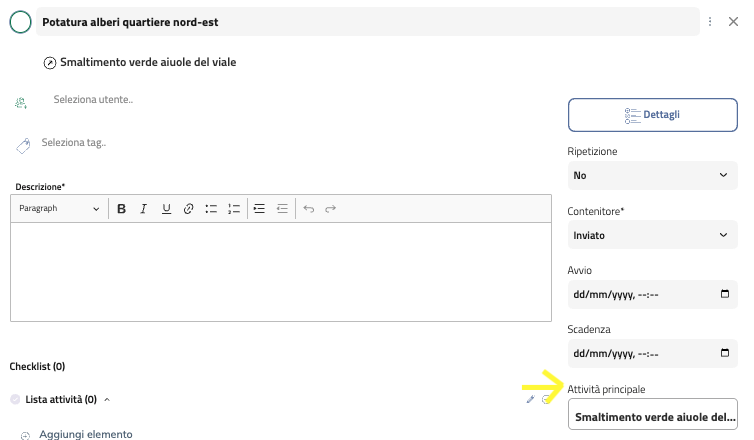Expand the Contenitore dropdown showing Inviato
The width and height of the screenshot is (754, 440).
(652, 235)
